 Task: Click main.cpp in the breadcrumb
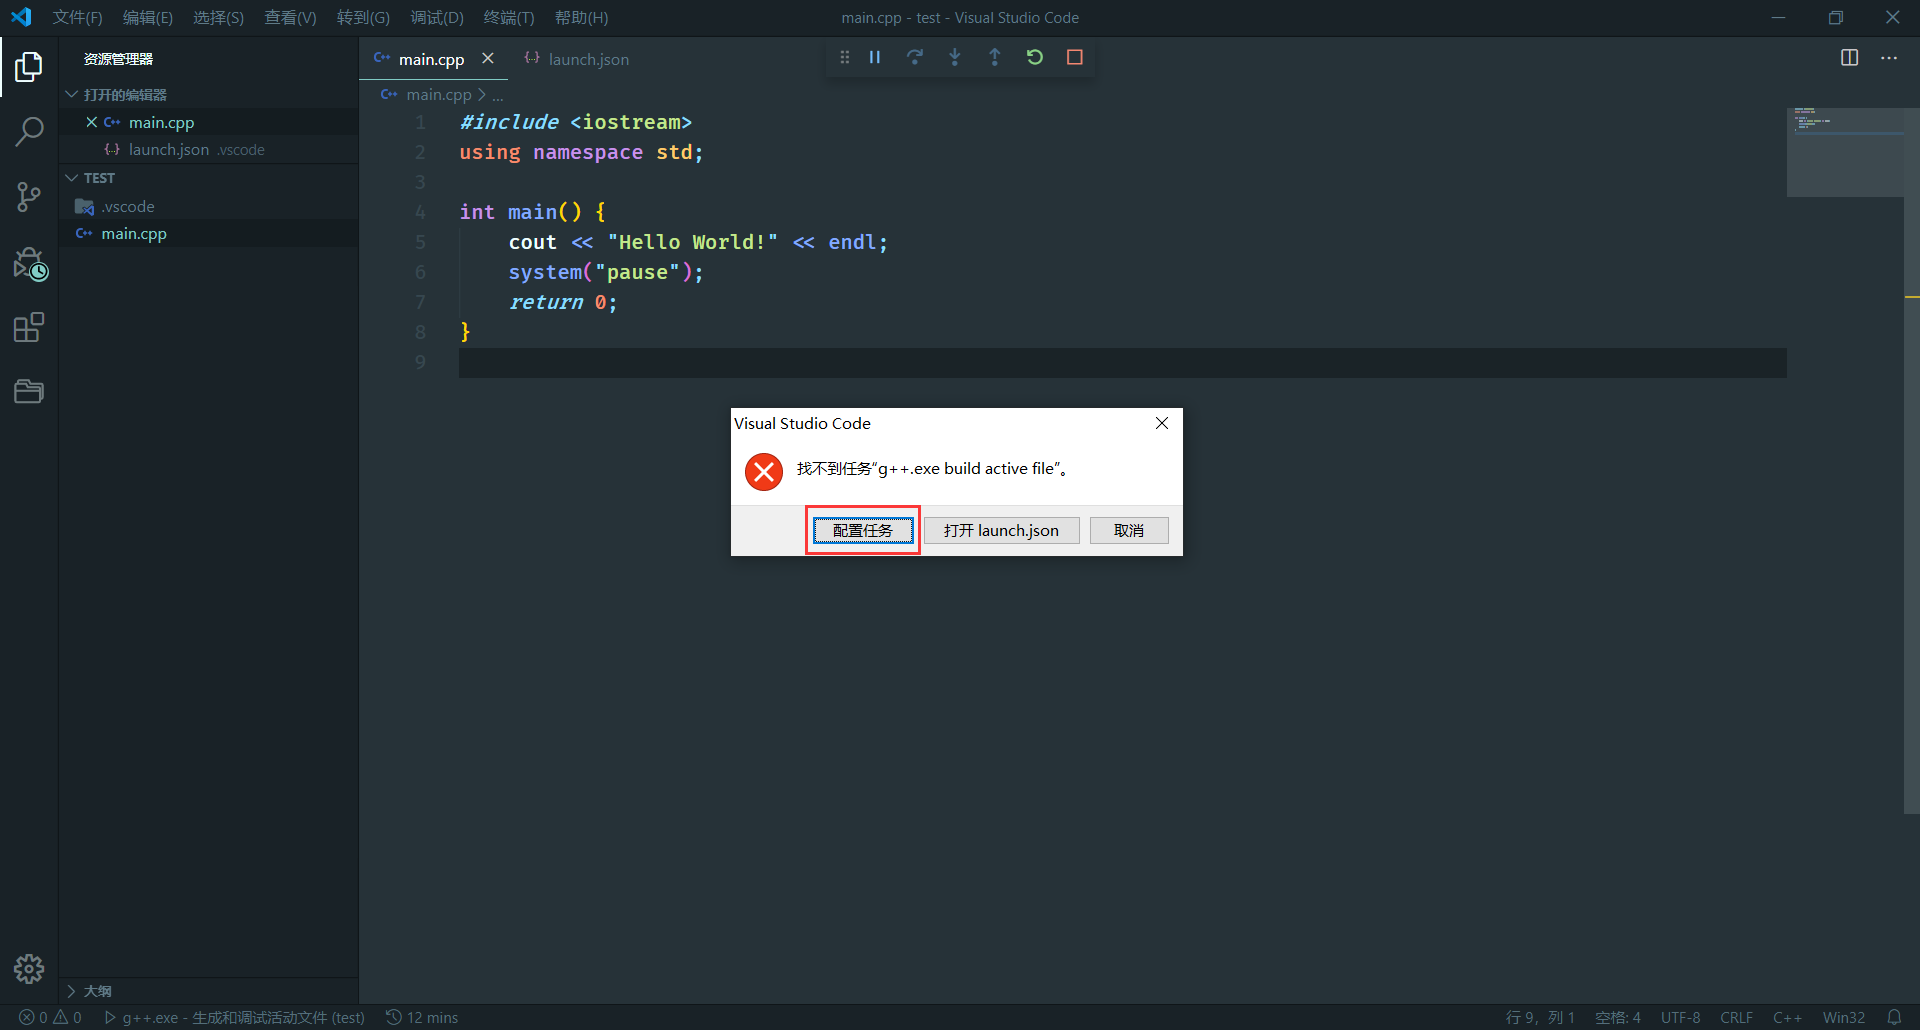point(438,94)
